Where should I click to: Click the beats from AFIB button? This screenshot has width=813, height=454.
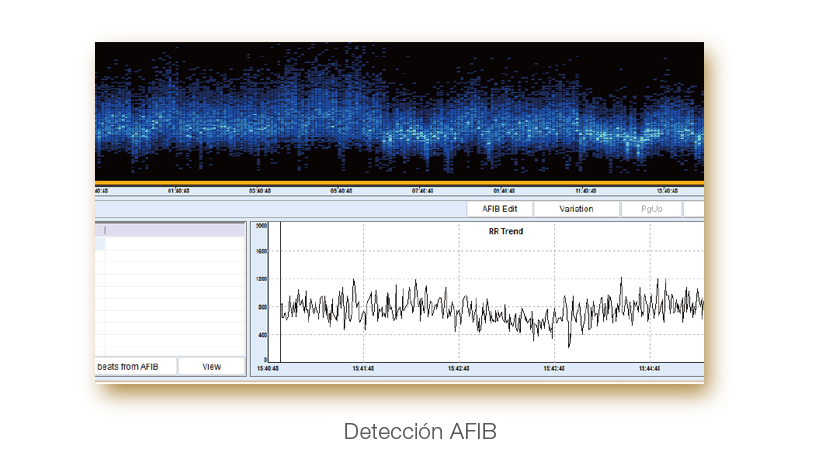[x=135, y=367]
